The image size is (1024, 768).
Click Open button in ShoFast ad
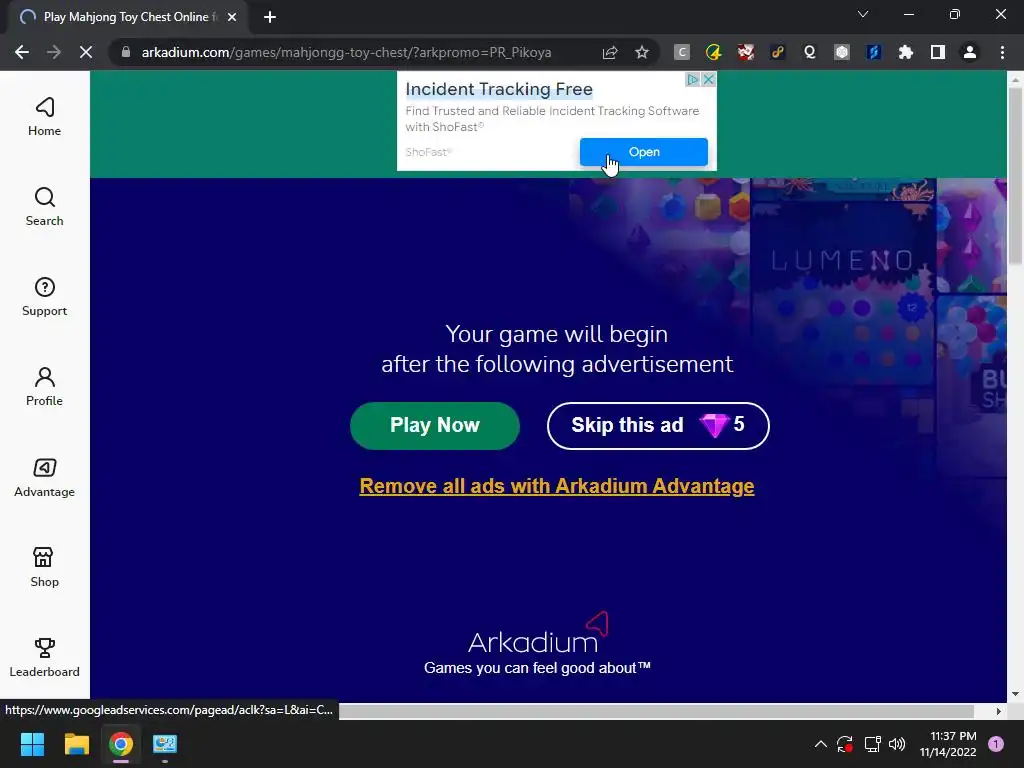[644, 152]
